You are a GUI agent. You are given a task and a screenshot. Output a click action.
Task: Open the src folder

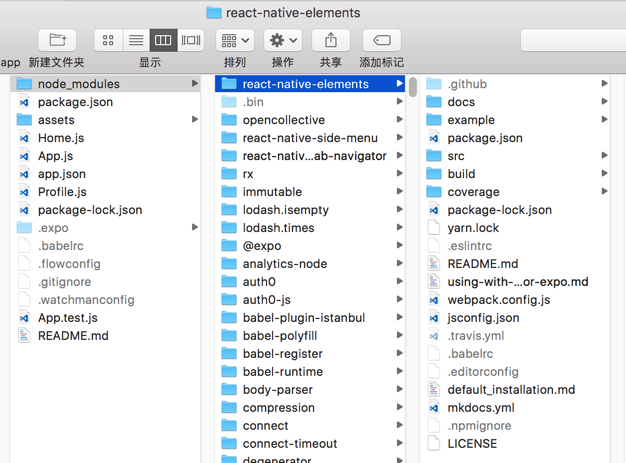pyautogui.click(x=515, y=156)
